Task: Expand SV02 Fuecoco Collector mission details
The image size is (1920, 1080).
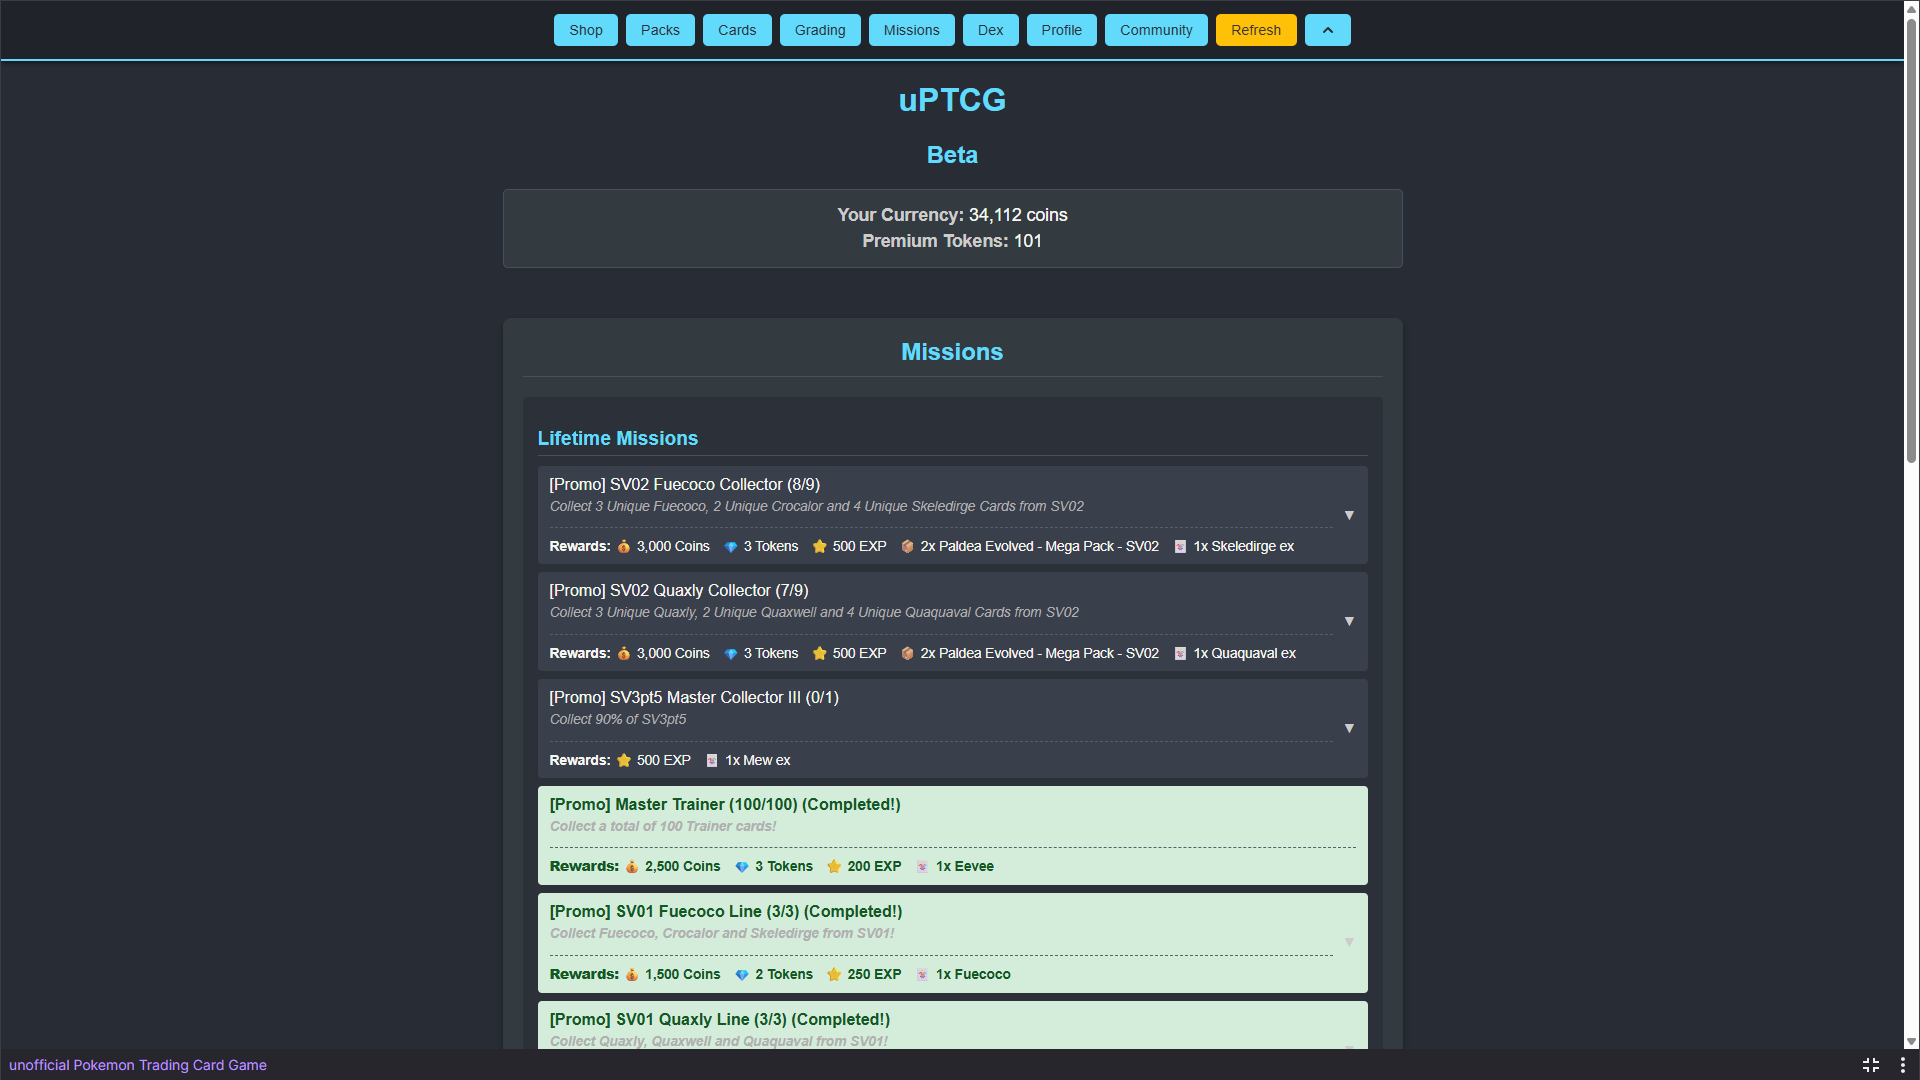Action: 1349,515
